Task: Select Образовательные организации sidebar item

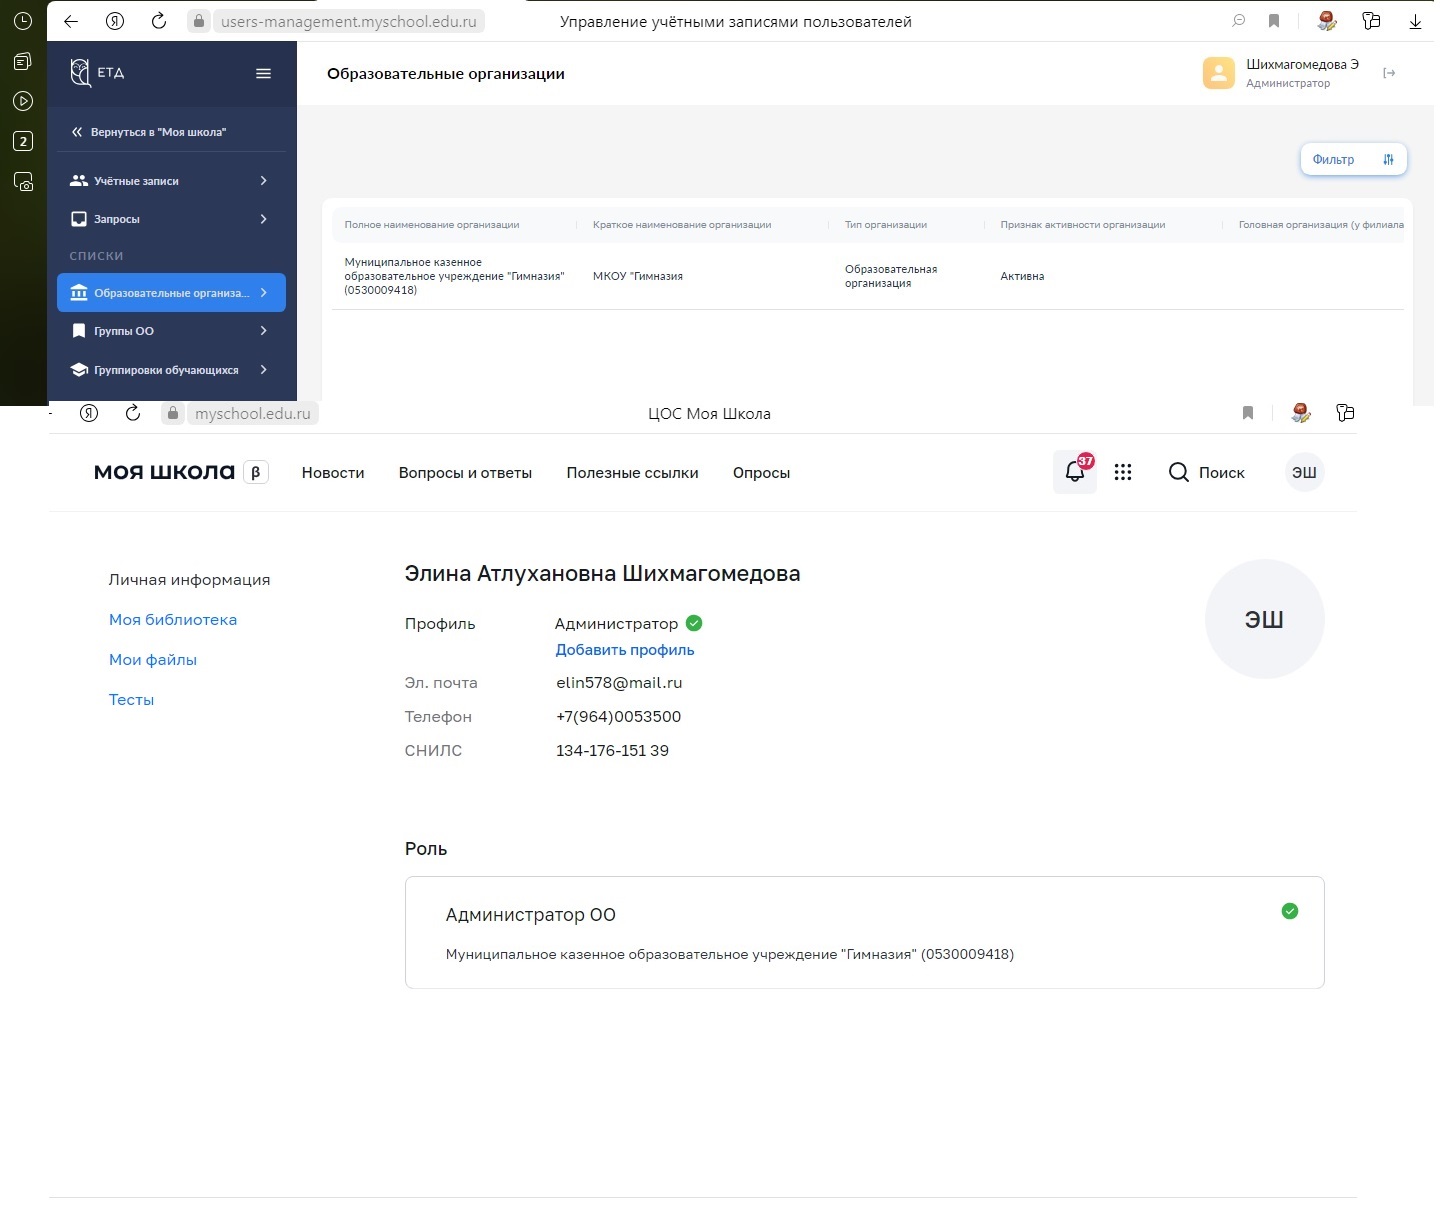Action: (171, 293)
